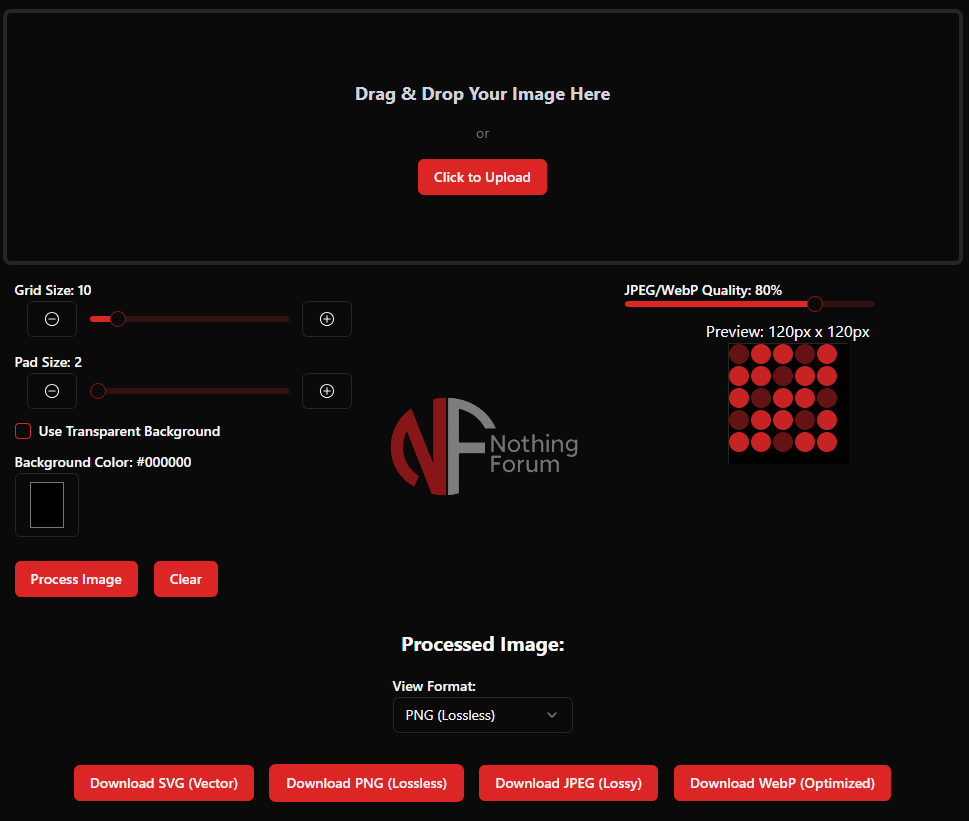
Task: Enable Use Transparent Background checkbox
Action: click(23, 431)
